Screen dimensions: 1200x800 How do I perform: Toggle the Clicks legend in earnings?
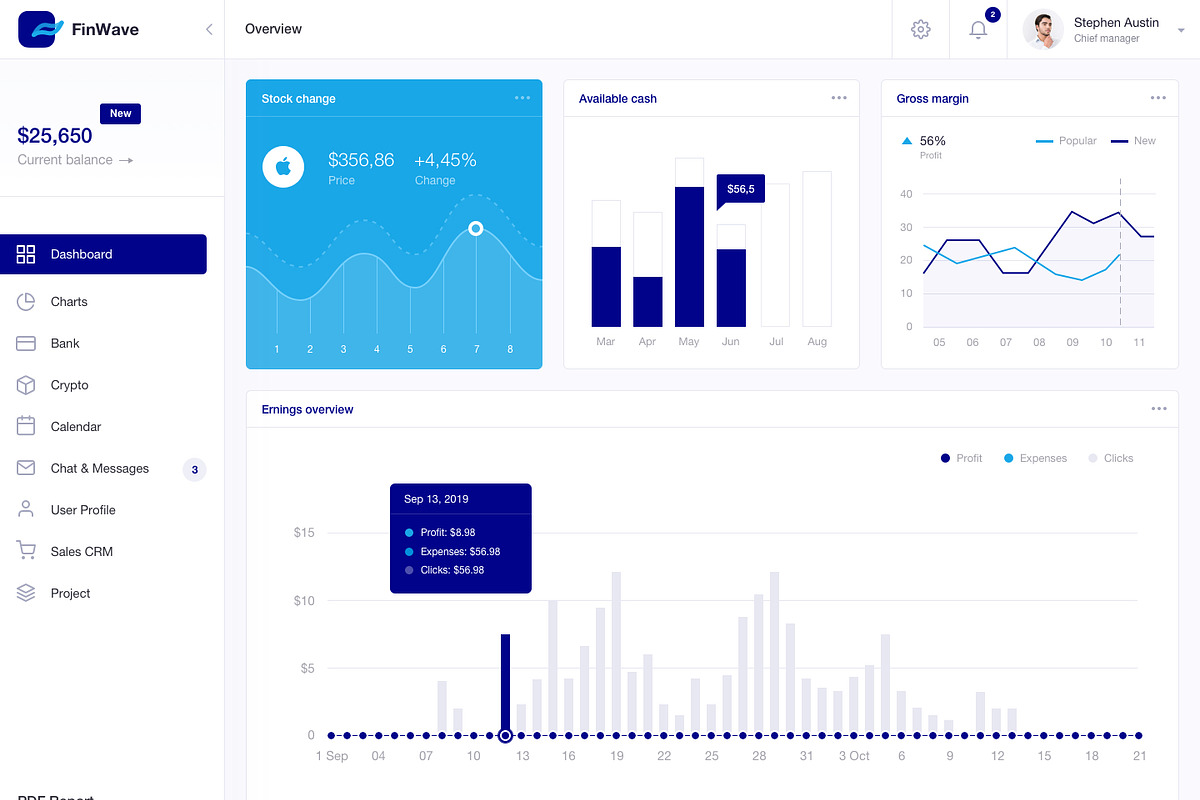(x=1111, y=458)
